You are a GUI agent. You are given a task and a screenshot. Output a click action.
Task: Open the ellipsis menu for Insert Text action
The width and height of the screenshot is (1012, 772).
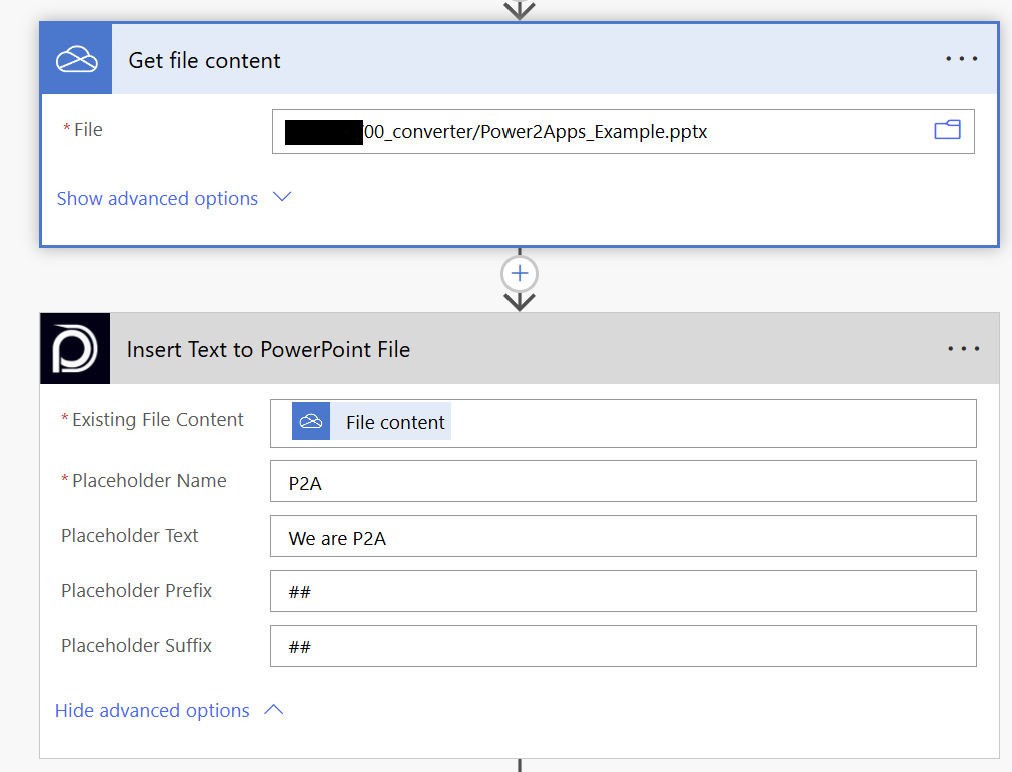coord(963,349)
